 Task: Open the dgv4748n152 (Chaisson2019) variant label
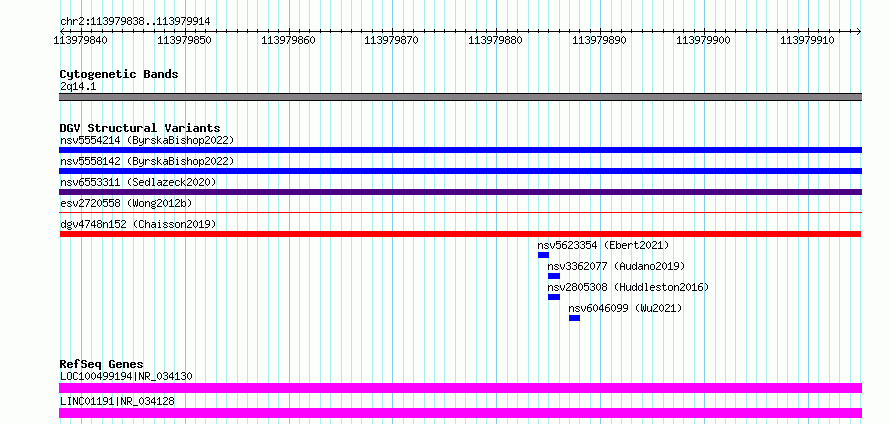(x=138, y=224)
